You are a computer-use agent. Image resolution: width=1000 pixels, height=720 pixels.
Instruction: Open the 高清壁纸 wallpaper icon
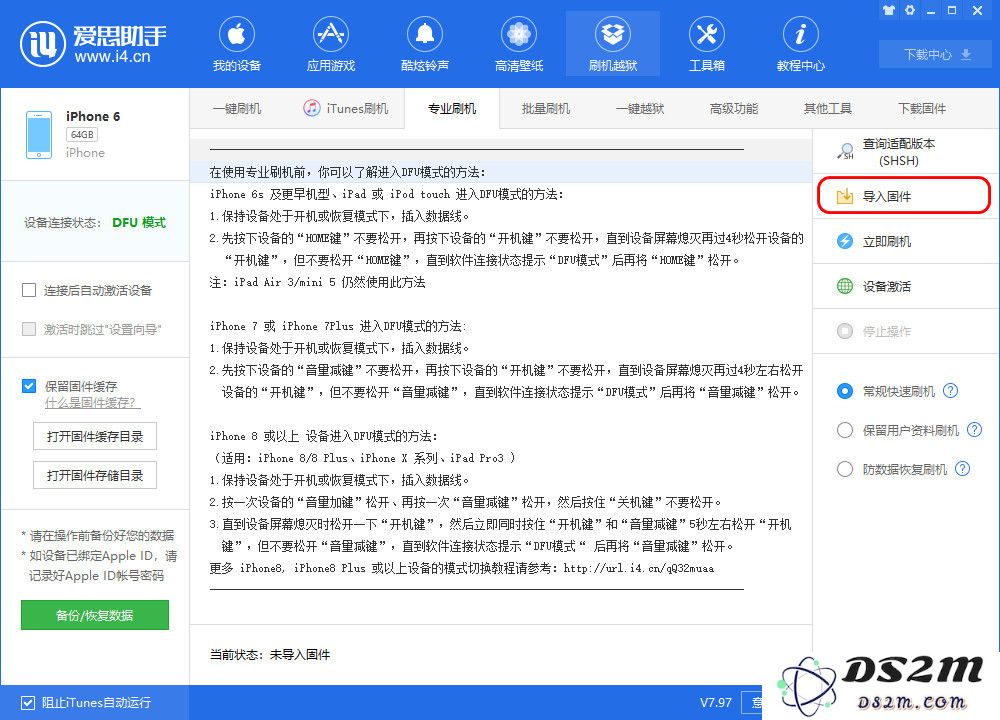pos(518,34)
